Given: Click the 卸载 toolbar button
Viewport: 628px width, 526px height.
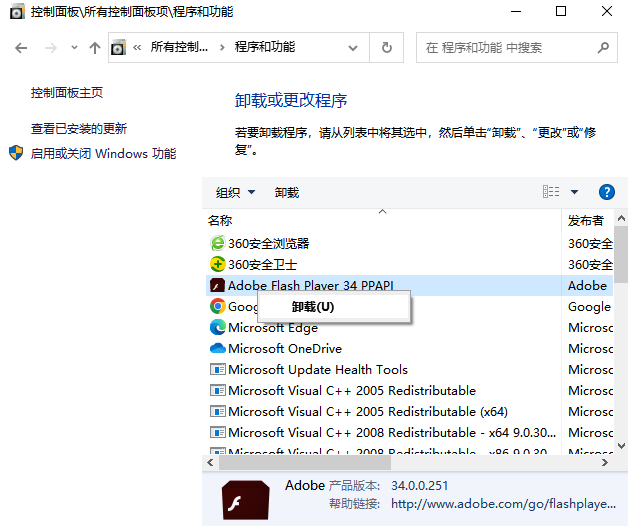Looking at the screenshot, I should tap(287, 192).
